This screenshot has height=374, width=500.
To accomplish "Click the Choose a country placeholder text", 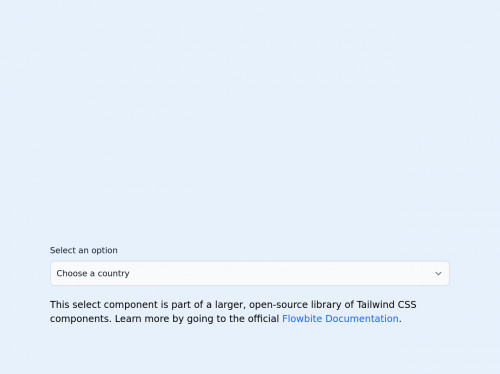I will pyautogui.click(x=93, y=273).
